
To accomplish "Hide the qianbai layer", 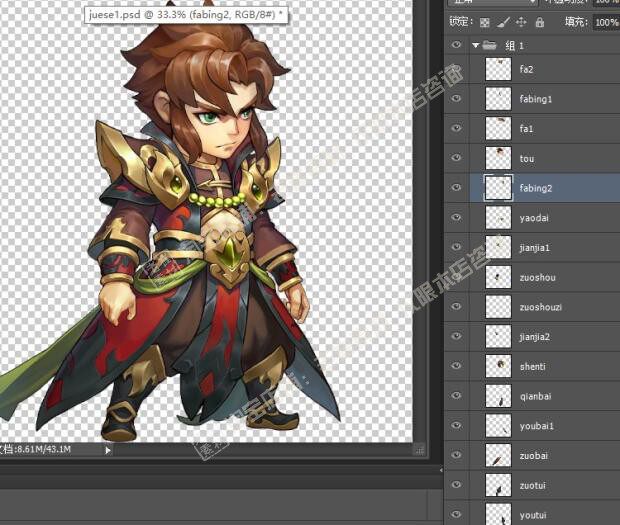I will pyautogui.click(x=456, y=396).
